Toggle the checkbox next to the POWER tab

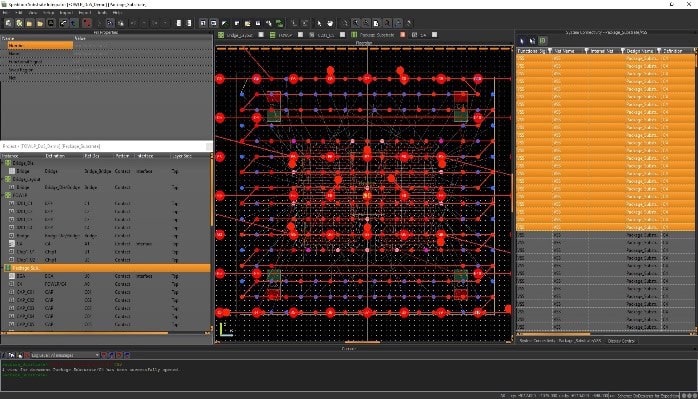tap(300, 35)
